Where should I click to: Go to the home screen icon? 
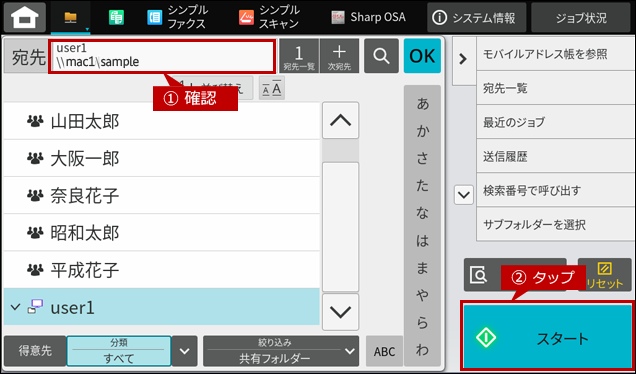coord(25,17)
